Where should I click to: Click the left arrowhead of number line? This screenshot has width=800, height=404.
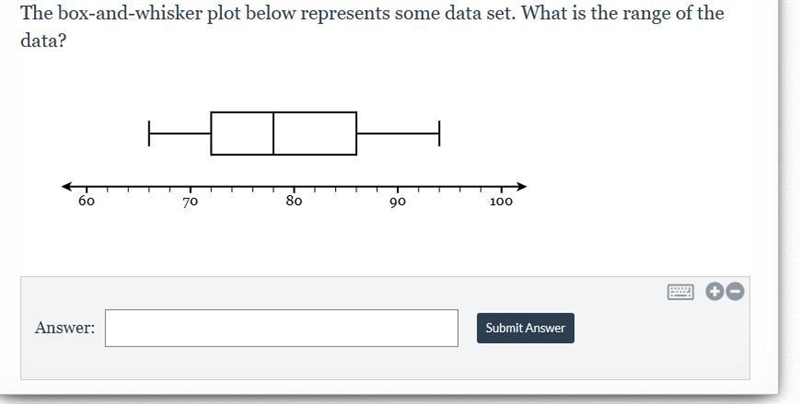(x=67, y=187)
